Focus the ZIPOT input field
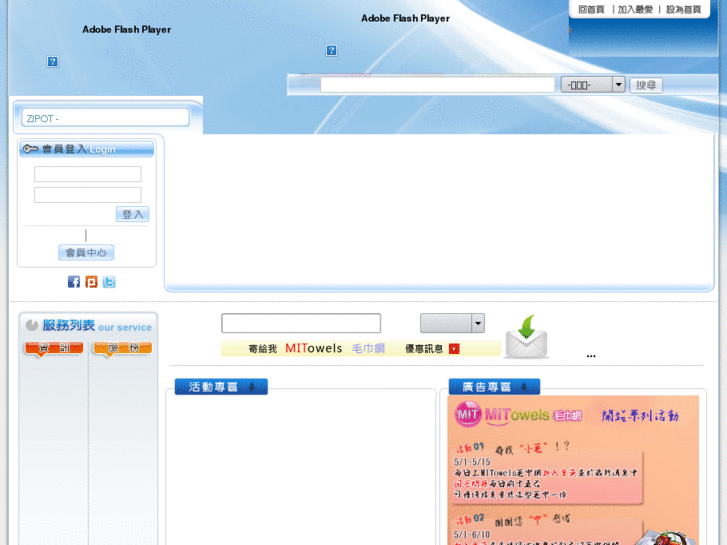727x545 pixels. coord(105,117)
